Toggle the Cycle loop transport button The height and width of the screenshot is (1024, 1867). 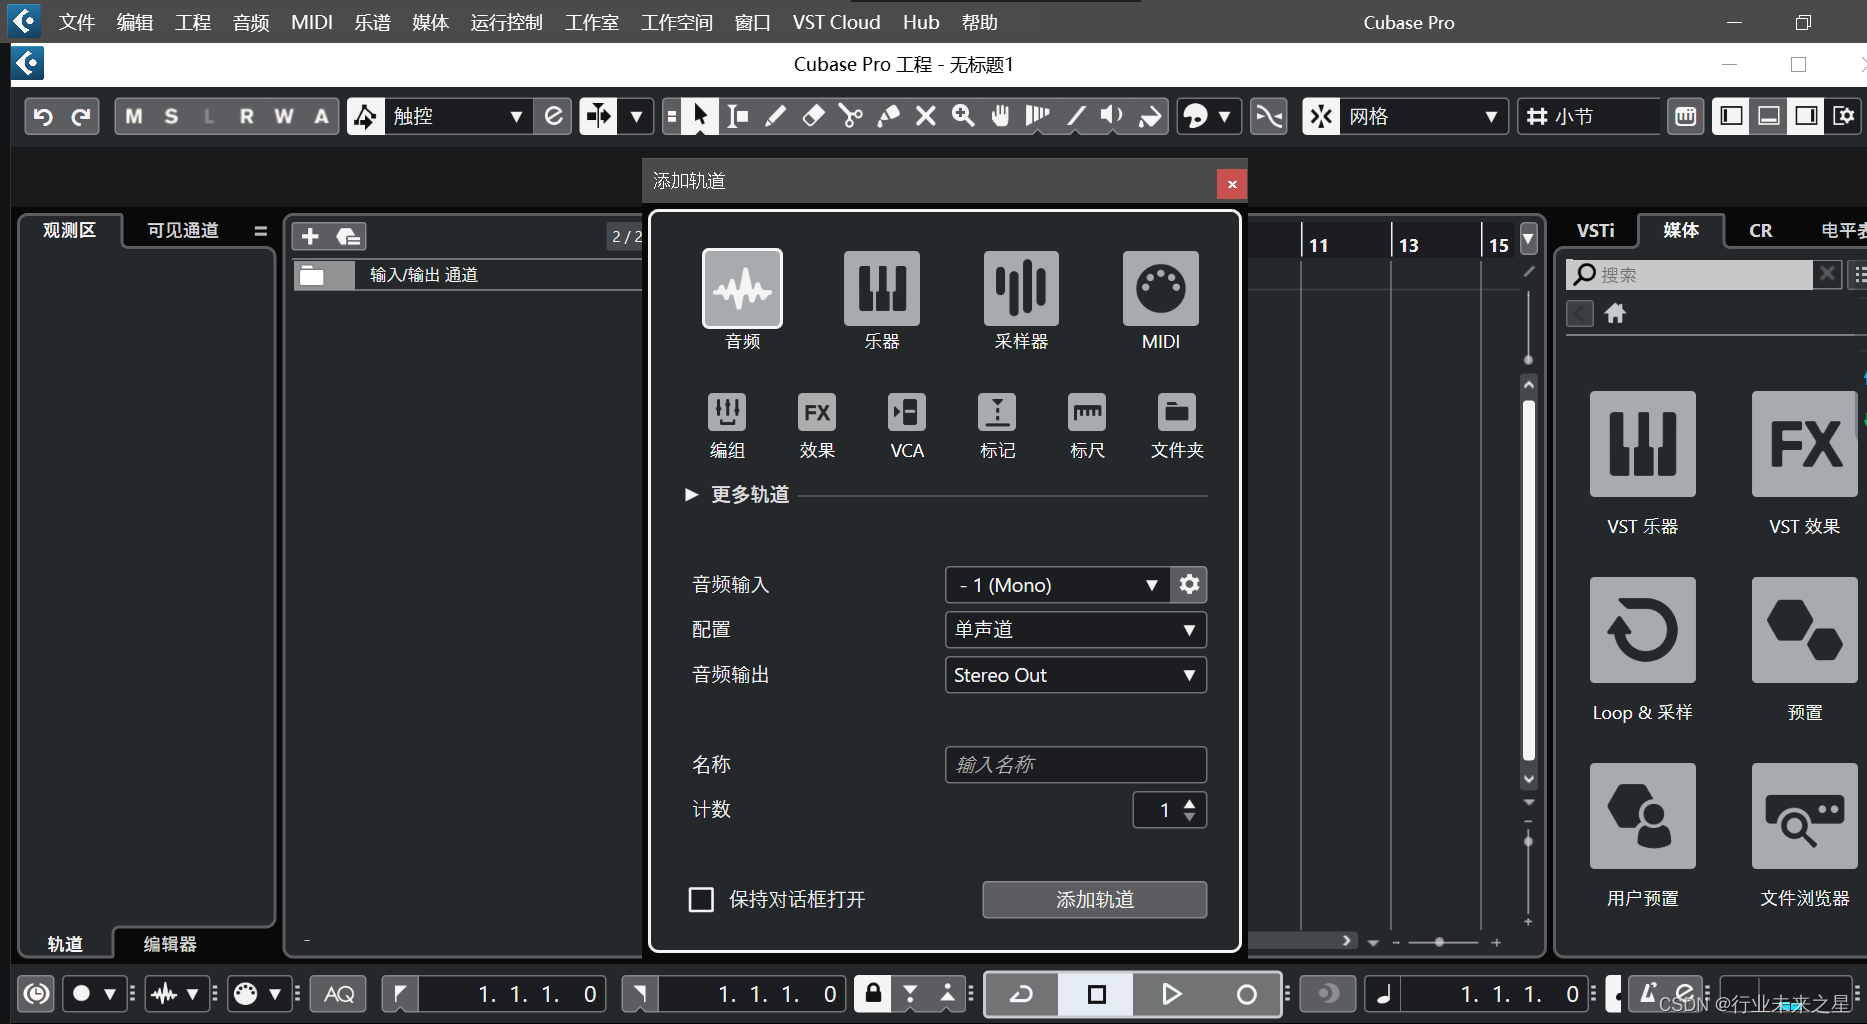pos(1021,994)
